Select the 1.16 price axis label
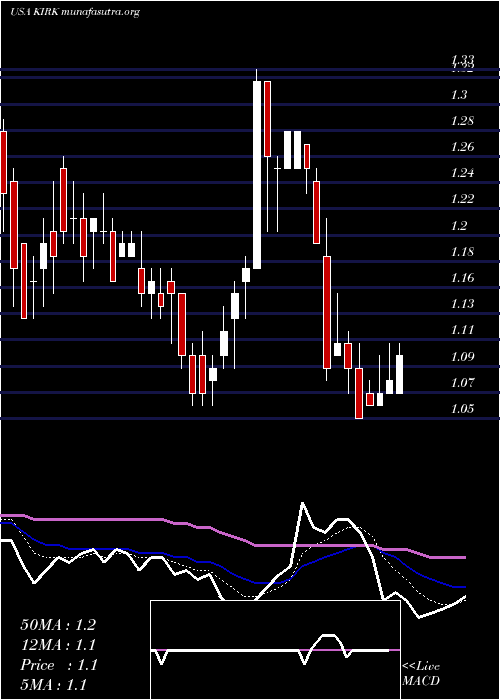Image resolution: width=500 pixels, height=700 pixels. pyautogui.click(x=462, y=278)
